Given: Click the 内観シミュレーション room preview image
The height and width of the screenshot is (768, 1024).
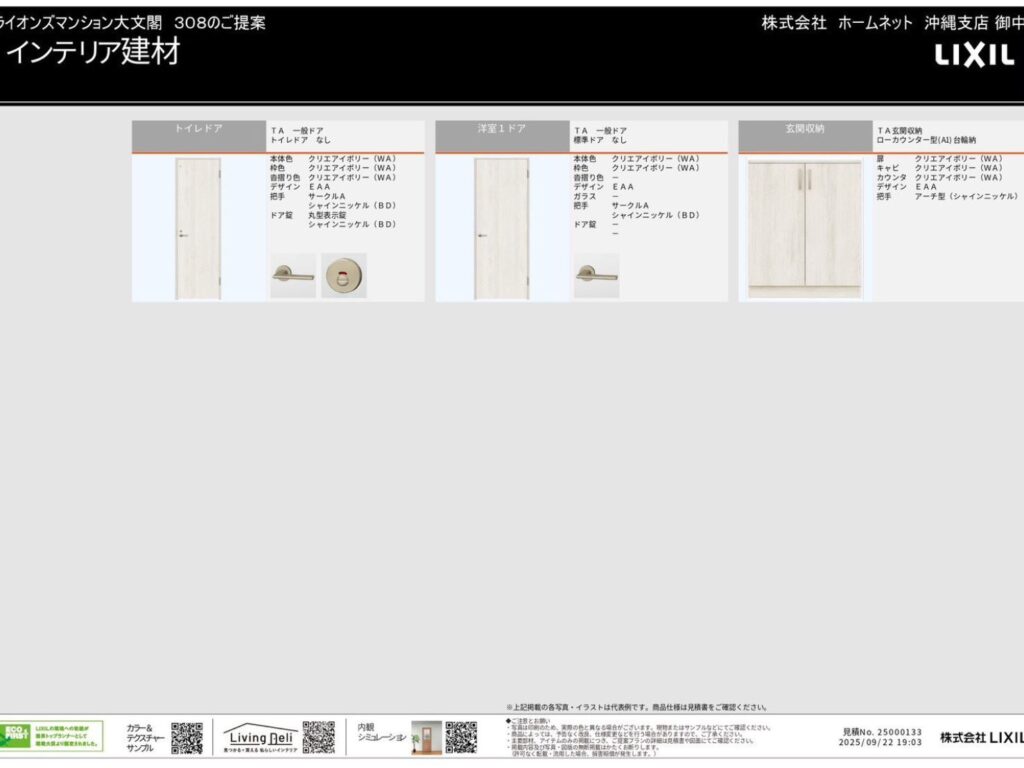Looking at the screenshot, I should [x=426, y=737].
